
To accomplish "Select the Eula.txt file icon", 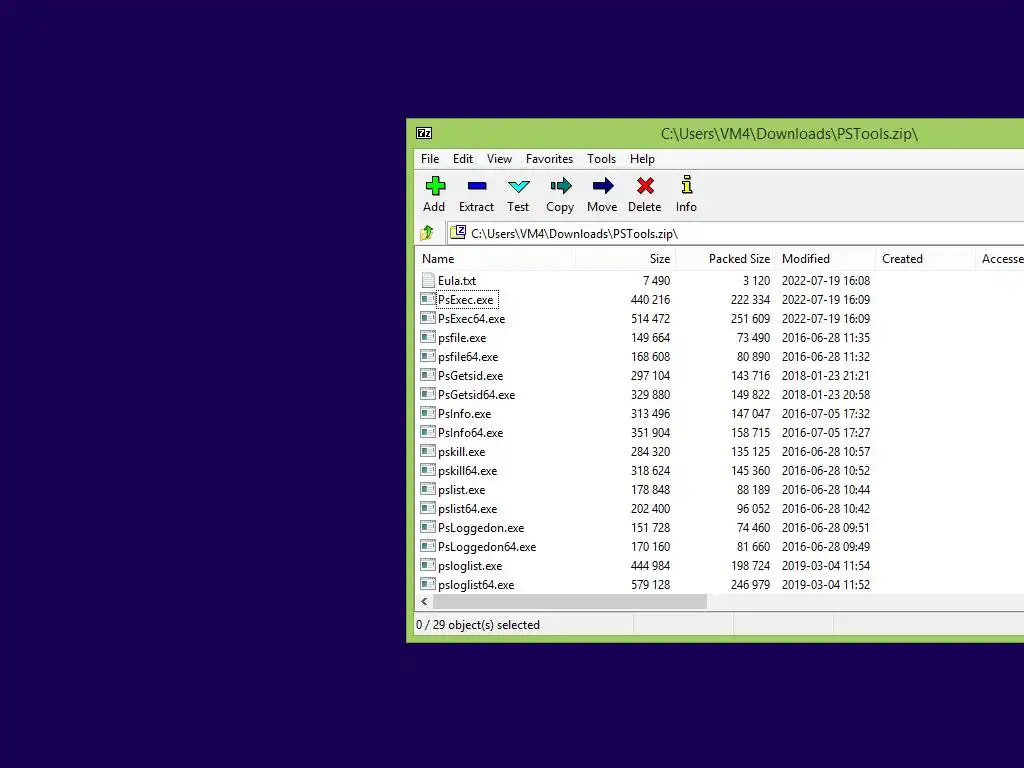I will pos(428,280).
